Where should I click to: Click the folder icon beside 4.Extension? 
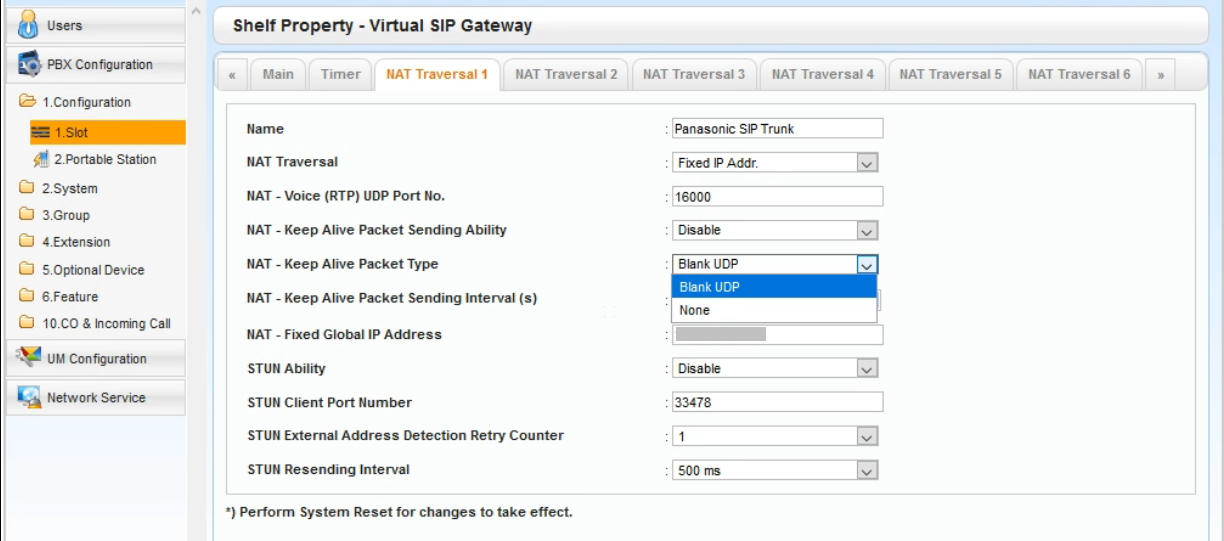coord(27,242)
